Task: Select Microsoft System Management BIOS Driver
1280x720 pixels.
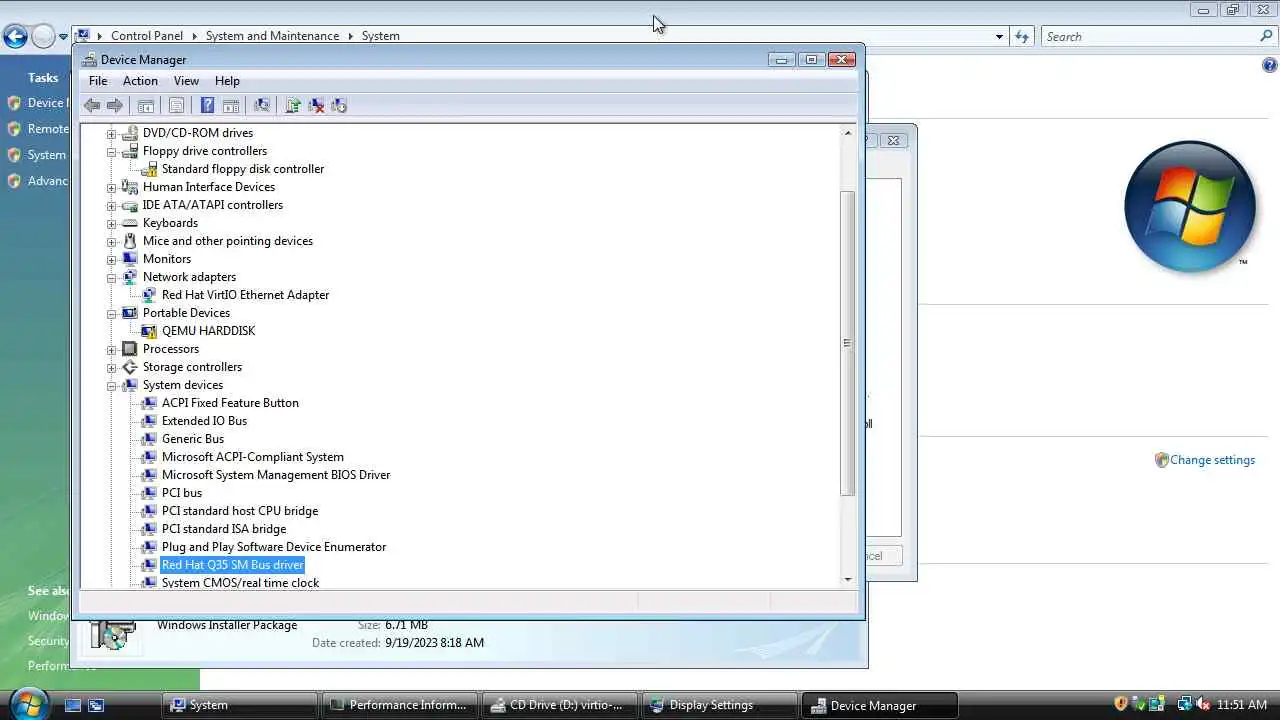Action: point(276,475)
